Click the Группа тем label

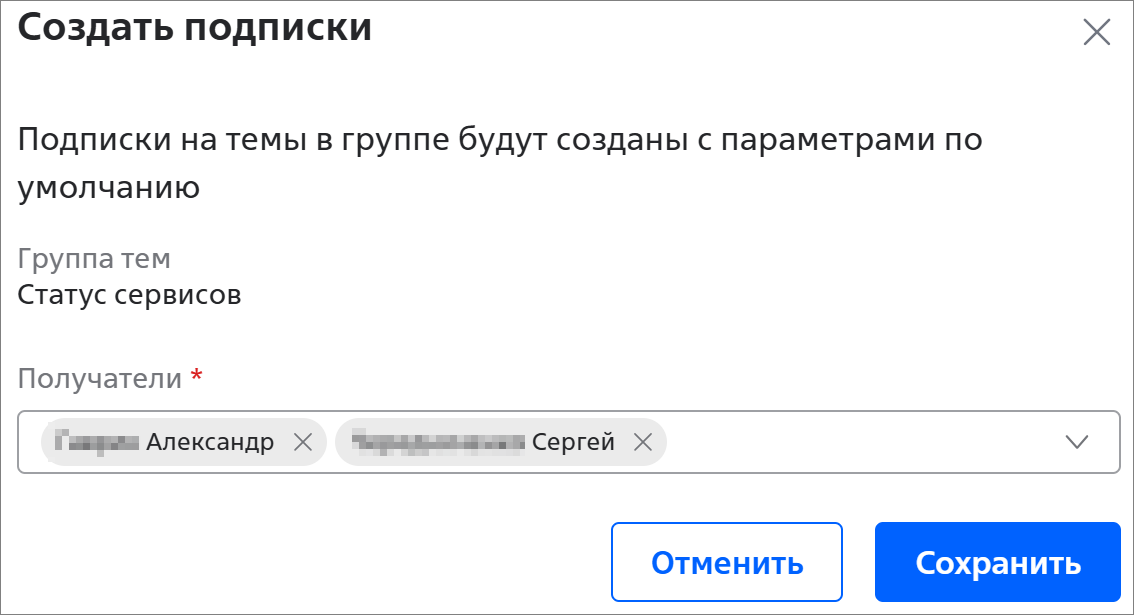94,258
